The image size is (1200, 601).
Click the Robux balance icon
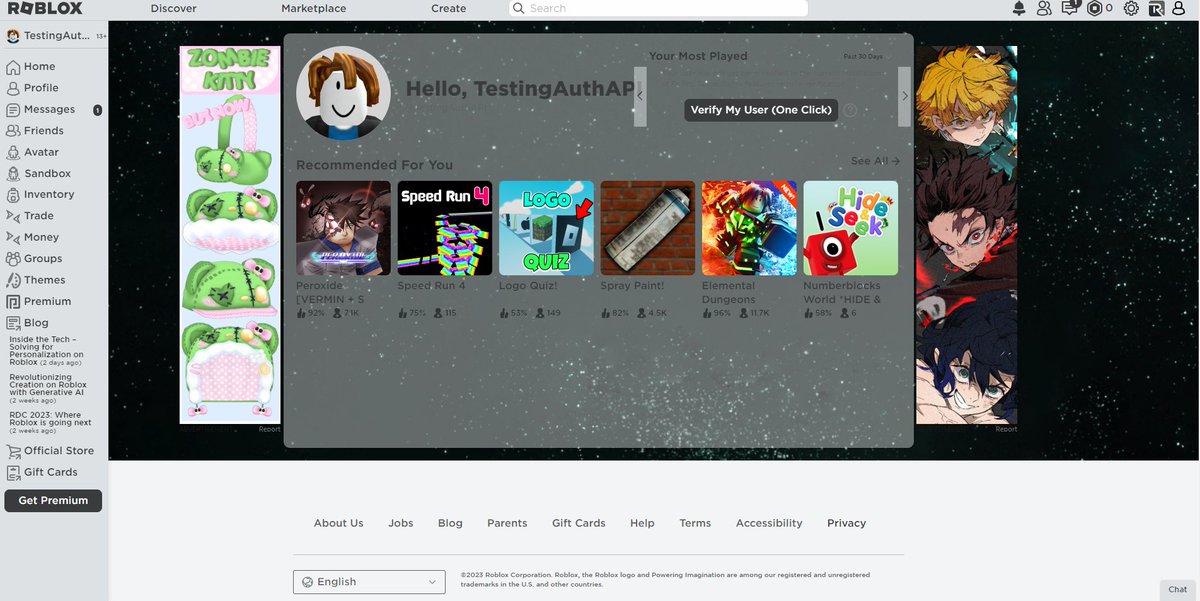(x=1095, y=9)
